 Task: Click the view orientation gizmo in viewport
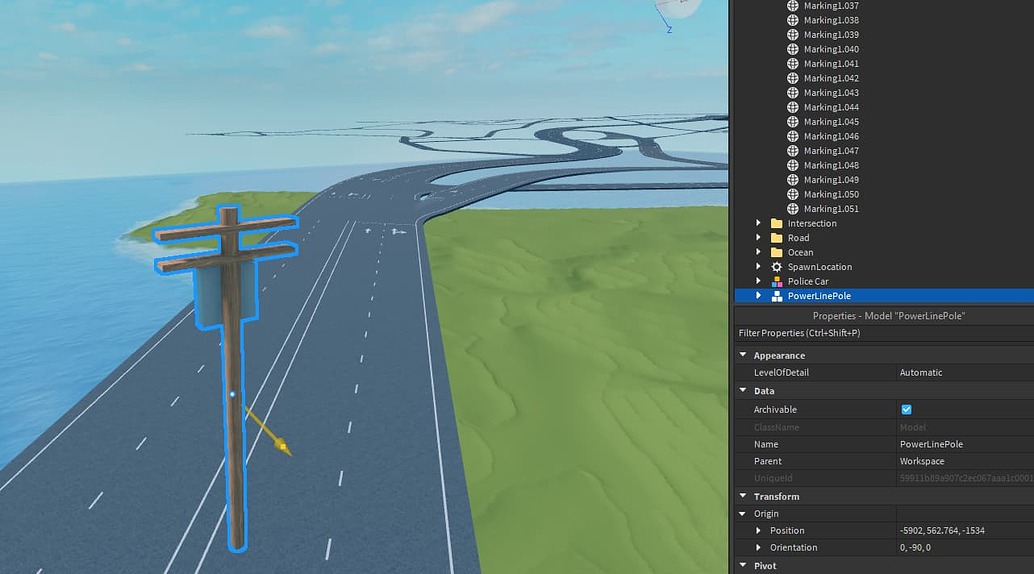point(678,10)
